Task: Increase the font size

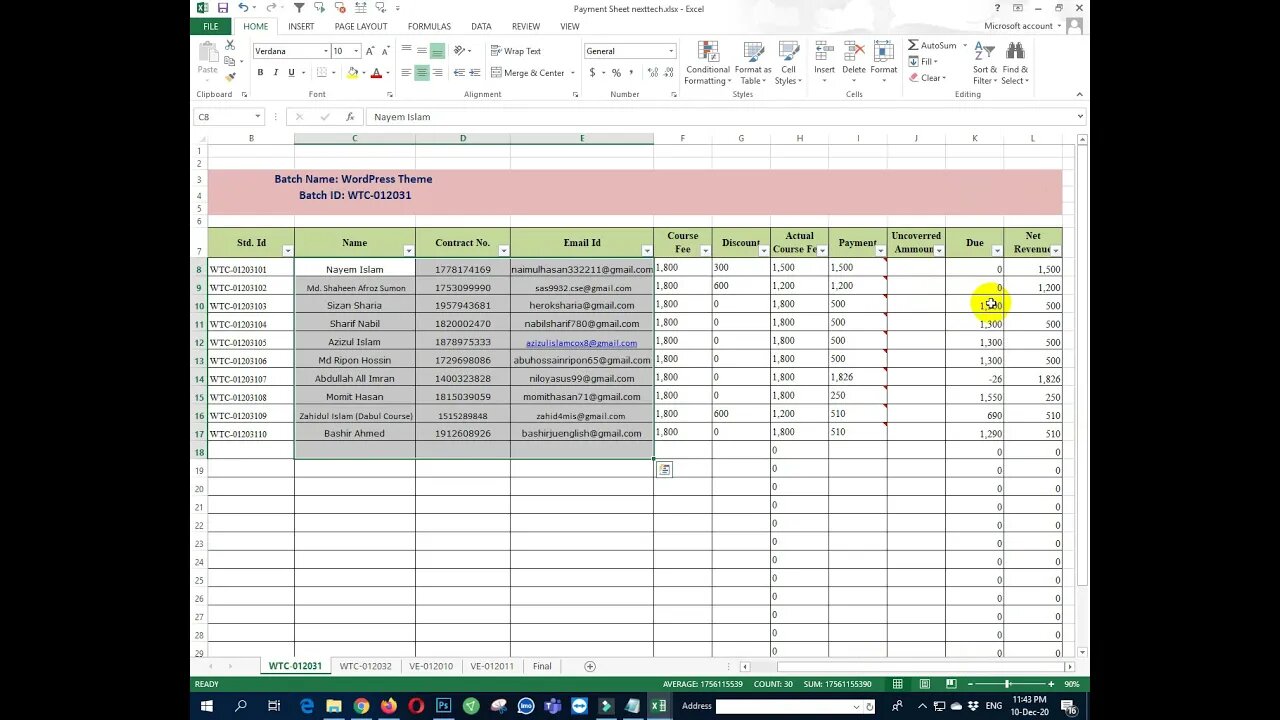Action: click(370, 51)
